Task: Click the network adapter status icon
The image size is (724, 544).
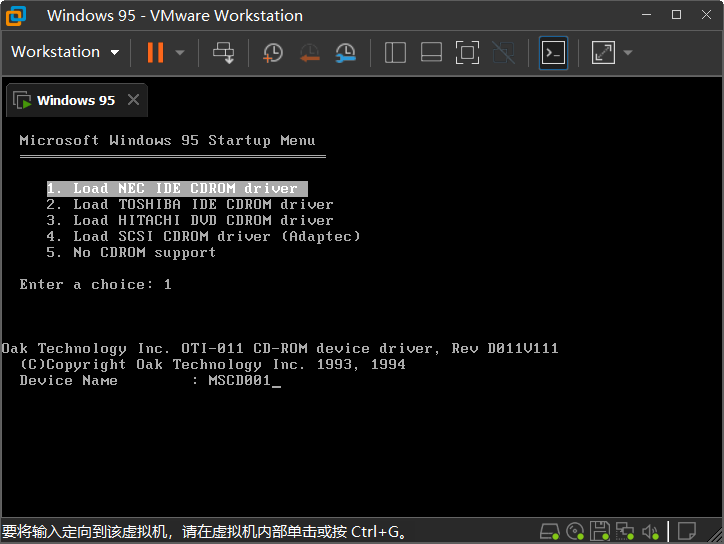Action: (625, 531)
